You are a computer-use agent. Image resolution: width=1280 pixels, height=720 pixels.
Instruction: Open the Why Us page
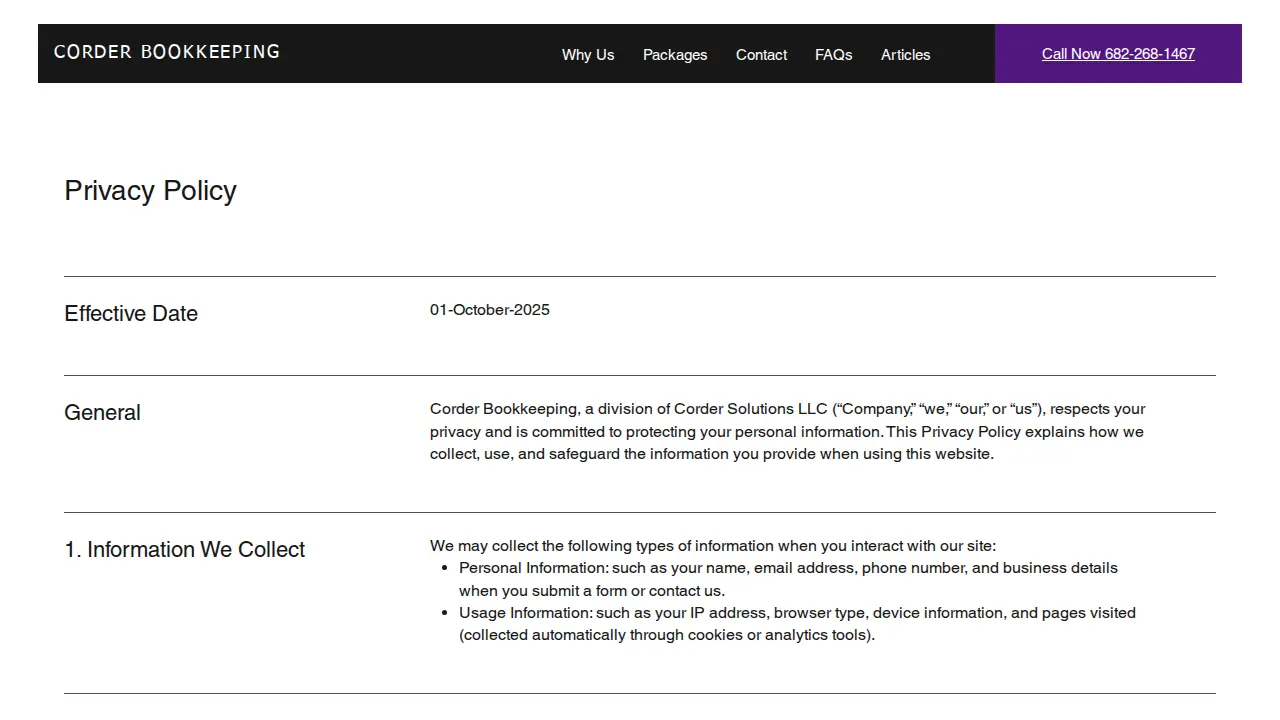point(588,55)
